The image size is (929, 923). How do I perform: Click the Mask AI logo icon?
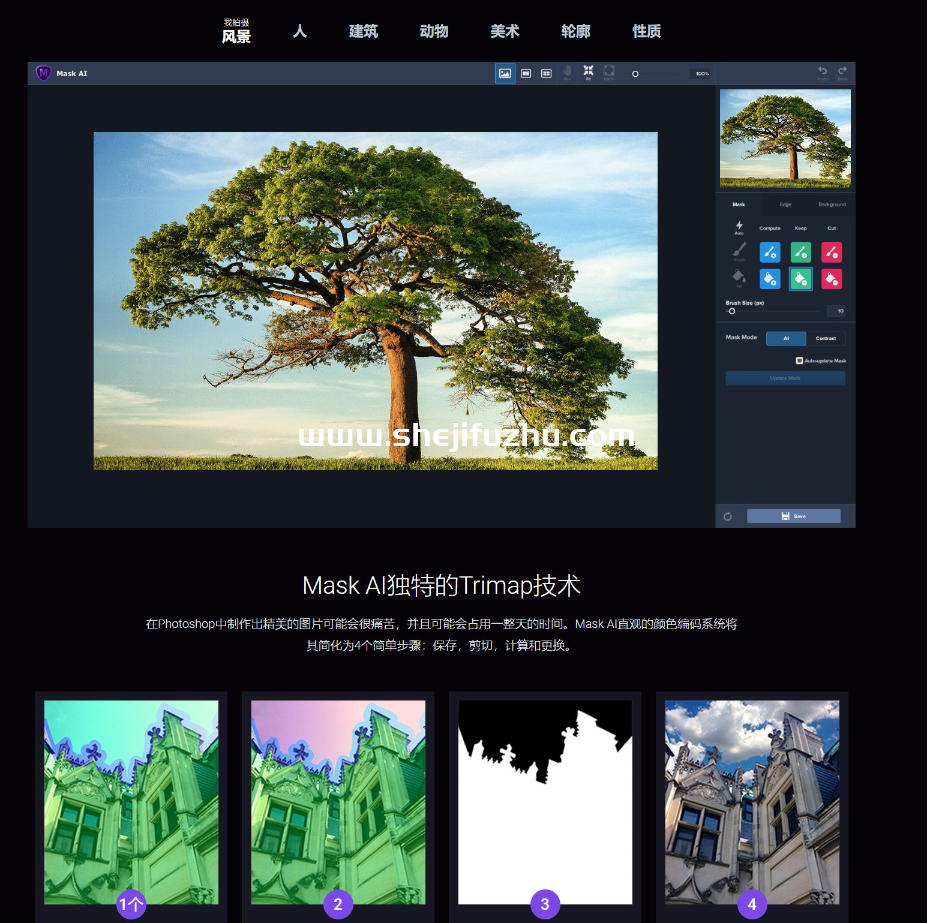pyautogui.click(x=43, y=73)
